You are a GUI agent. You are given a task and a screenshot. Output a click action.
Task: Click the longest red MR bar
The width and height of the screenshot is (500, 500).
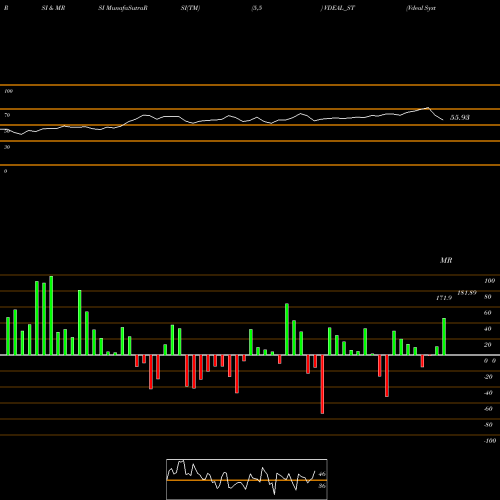point(322,384)
